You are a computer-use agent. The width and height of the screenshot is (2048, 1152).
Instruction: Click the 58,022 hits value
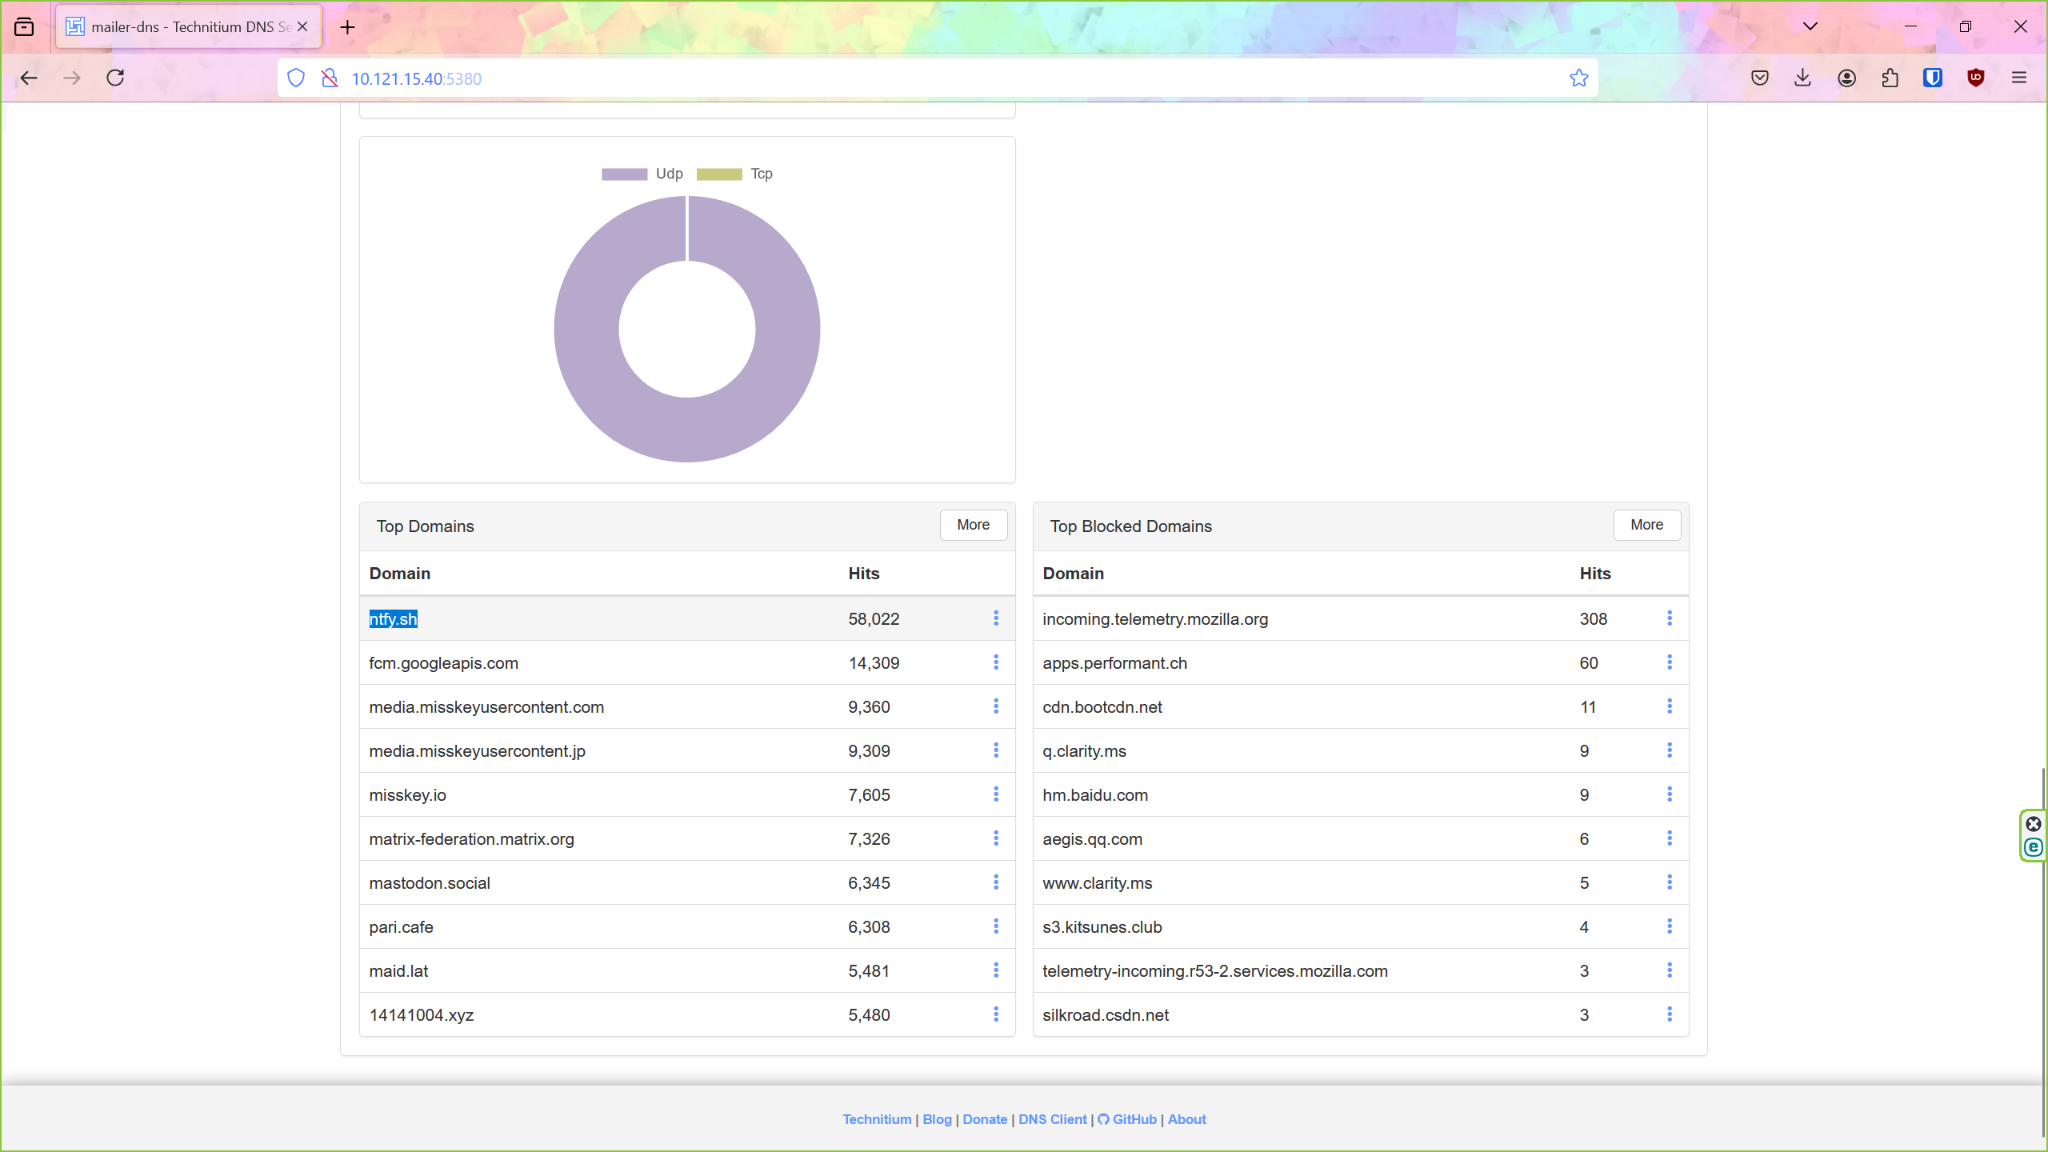[874, 619]
